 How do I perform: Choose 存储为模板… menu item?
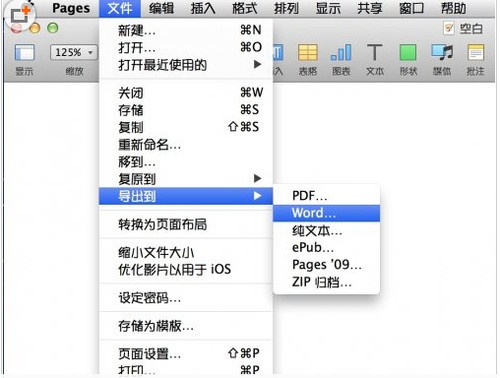click(x=186, y=326)
